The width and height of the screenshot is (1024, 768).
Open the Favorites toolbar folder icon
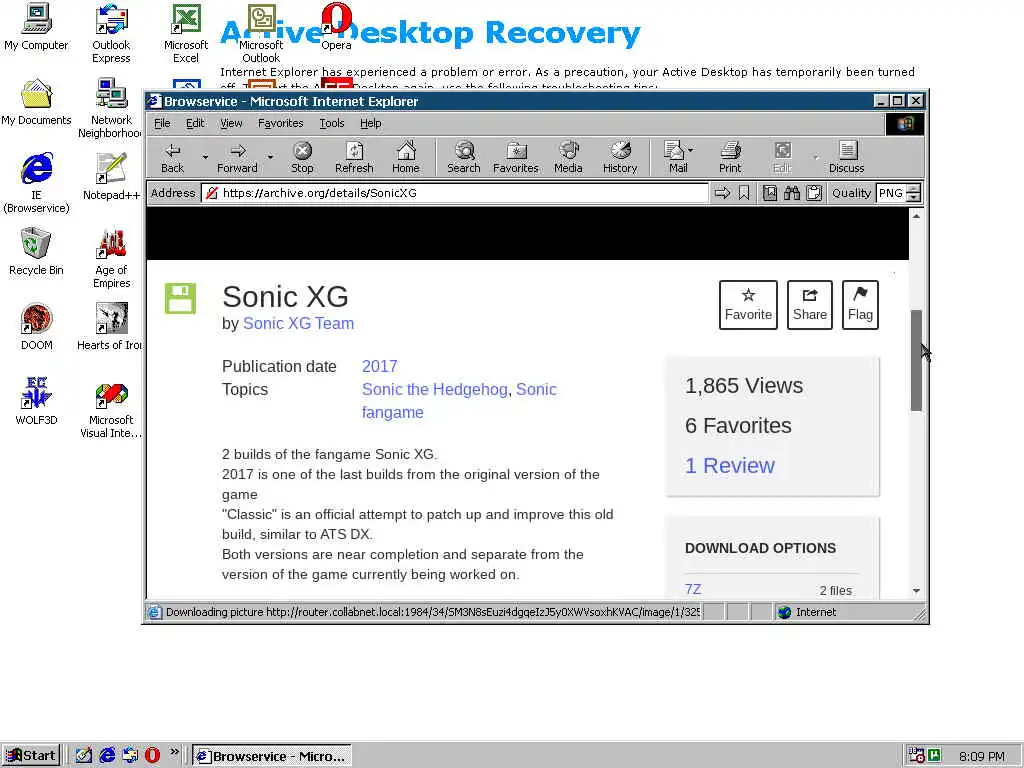(x=516, y=157)
